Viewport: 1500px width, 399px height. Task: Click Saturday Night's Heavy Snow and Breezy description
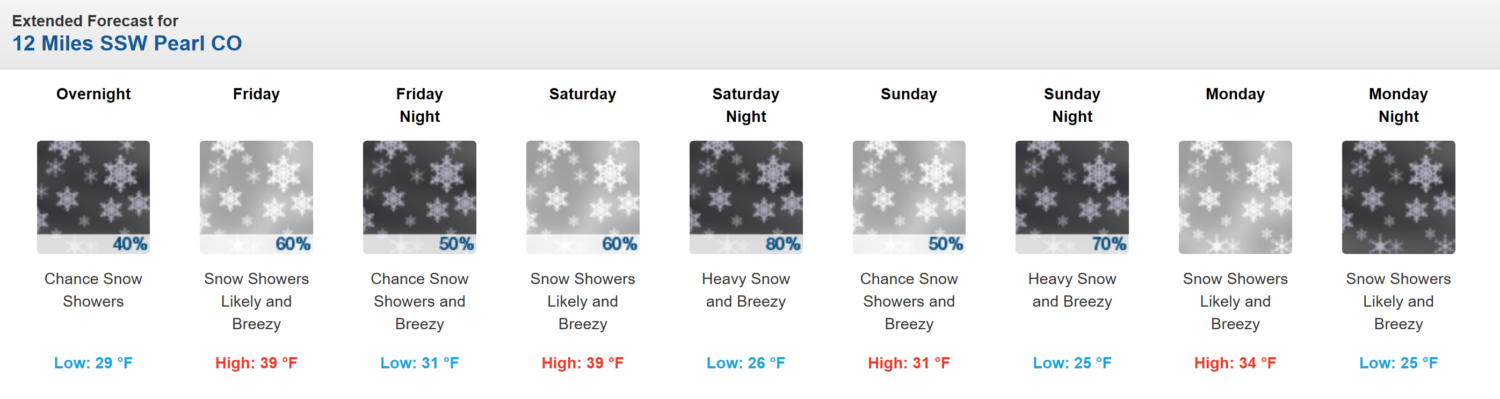[x=746, y=290]
